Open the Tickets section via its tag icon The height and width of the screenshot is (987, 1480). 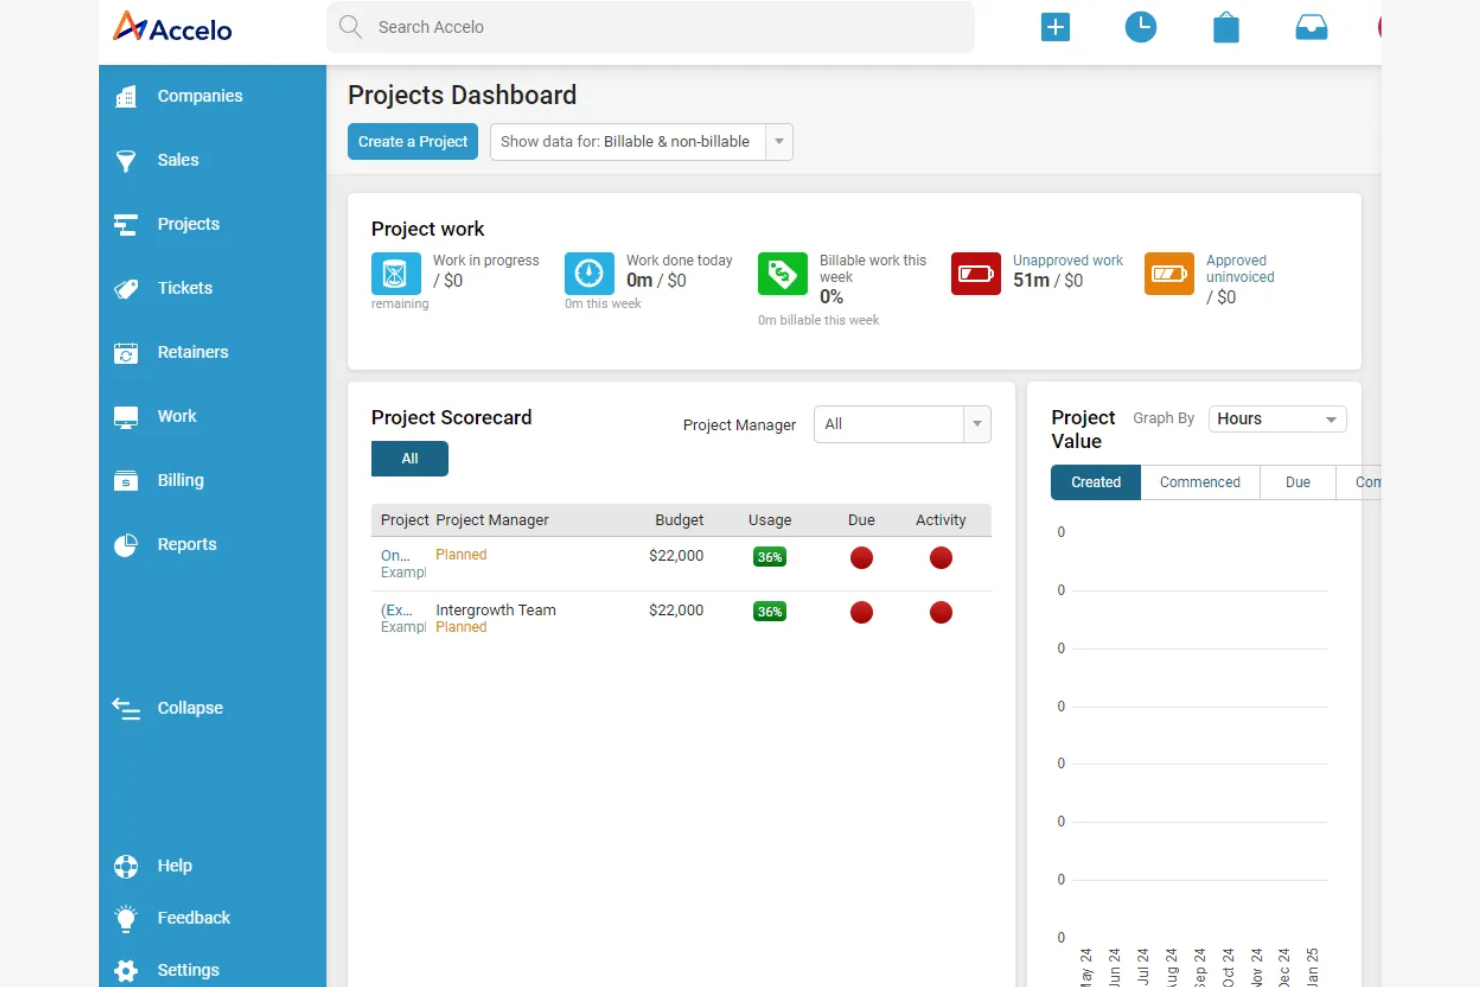click(x=126, y=288)
